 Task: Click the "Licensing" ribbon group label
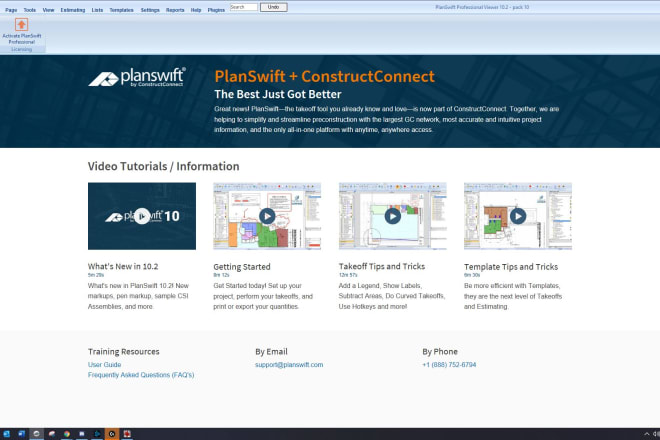click(21, 49)
